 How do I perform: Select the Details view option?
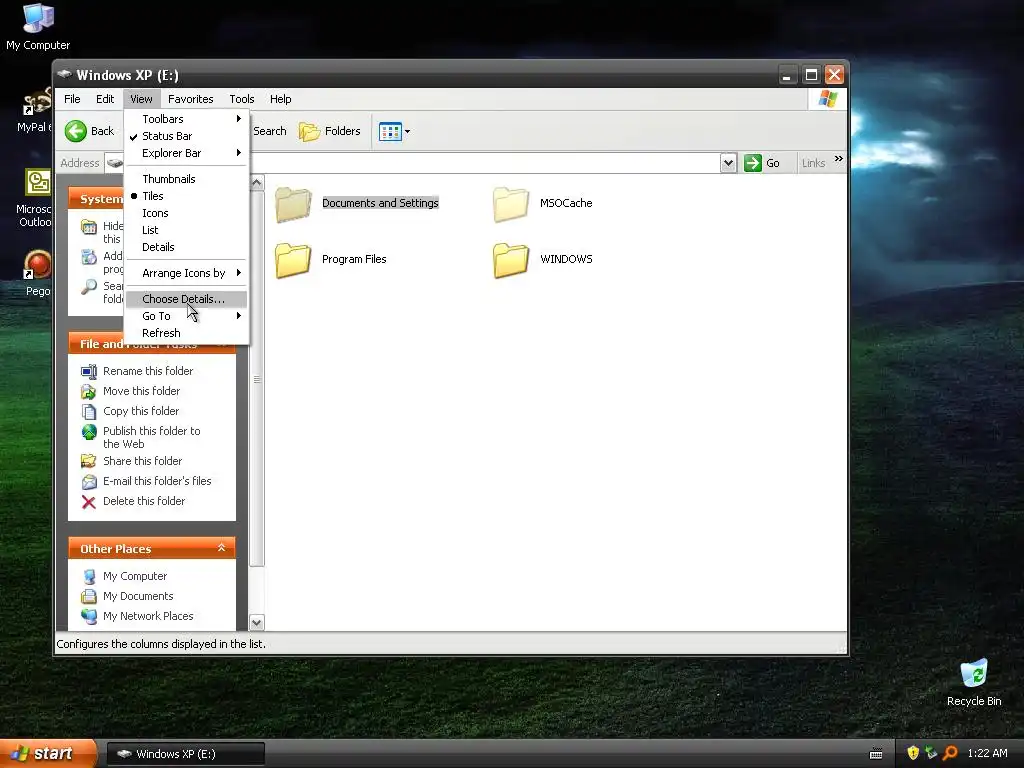point(186,247)
